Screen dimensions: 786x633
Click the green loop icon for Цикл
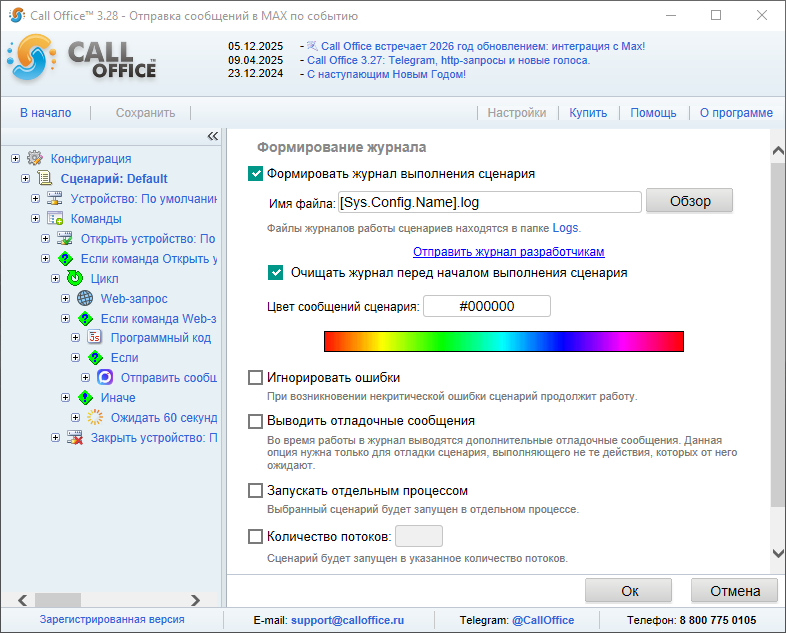74,278
